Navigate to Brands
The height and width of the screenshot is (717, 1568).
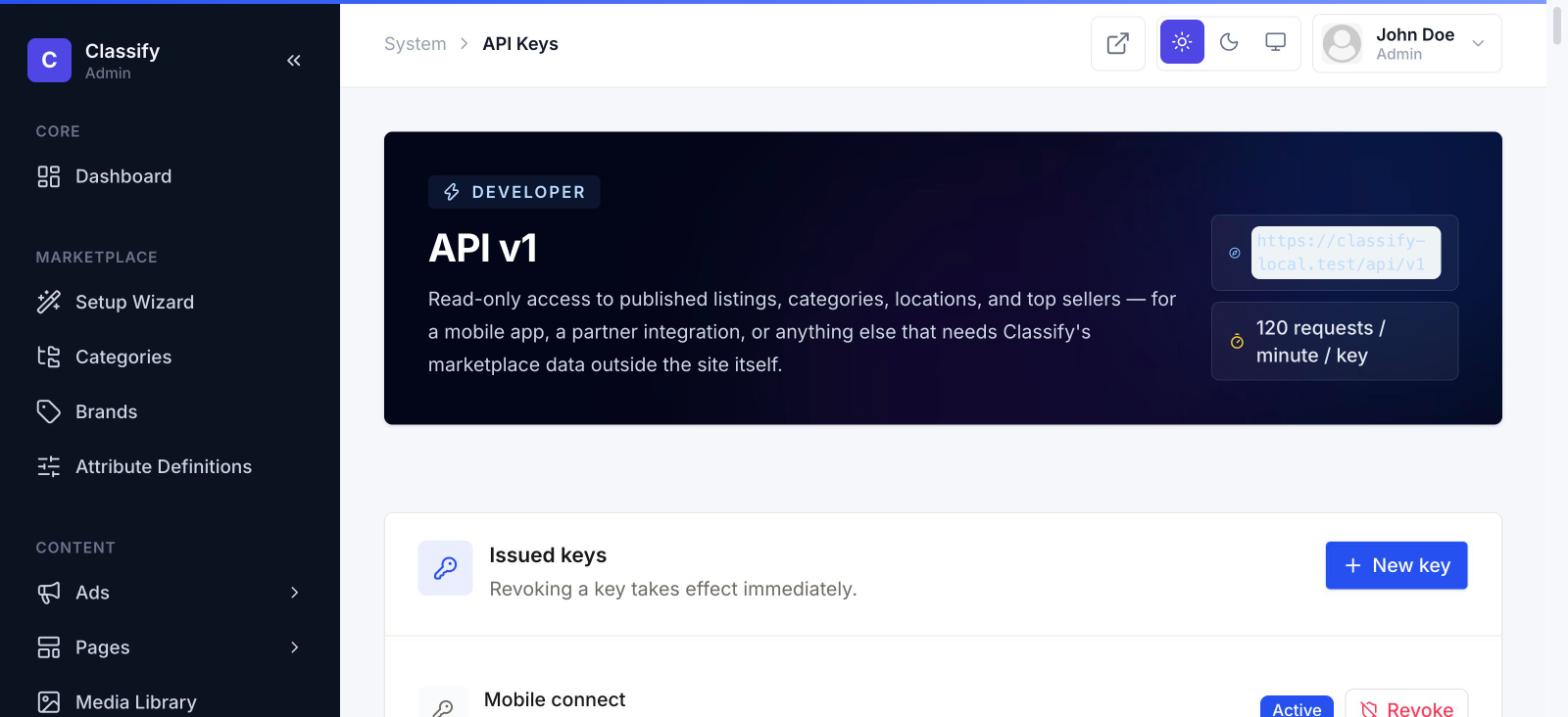(x=170, y=412)
